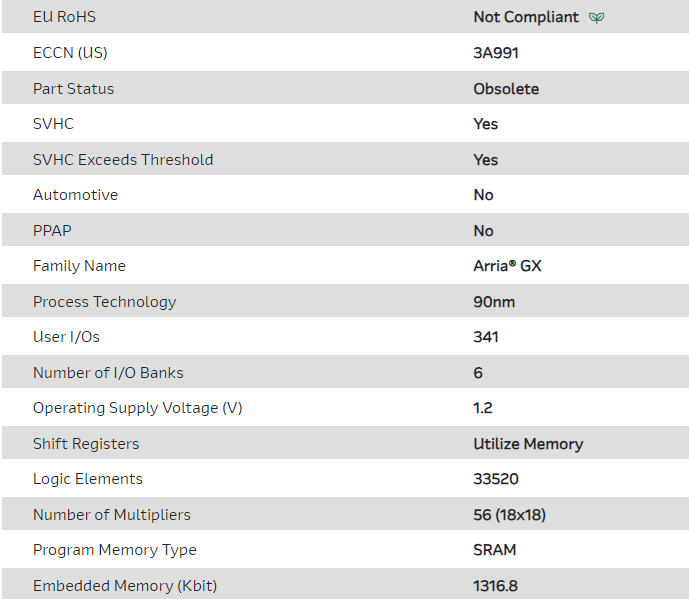This screenshot has height=599, width=689.
Task: Click the ECCN value 3A991
Action: pos(496,53)
